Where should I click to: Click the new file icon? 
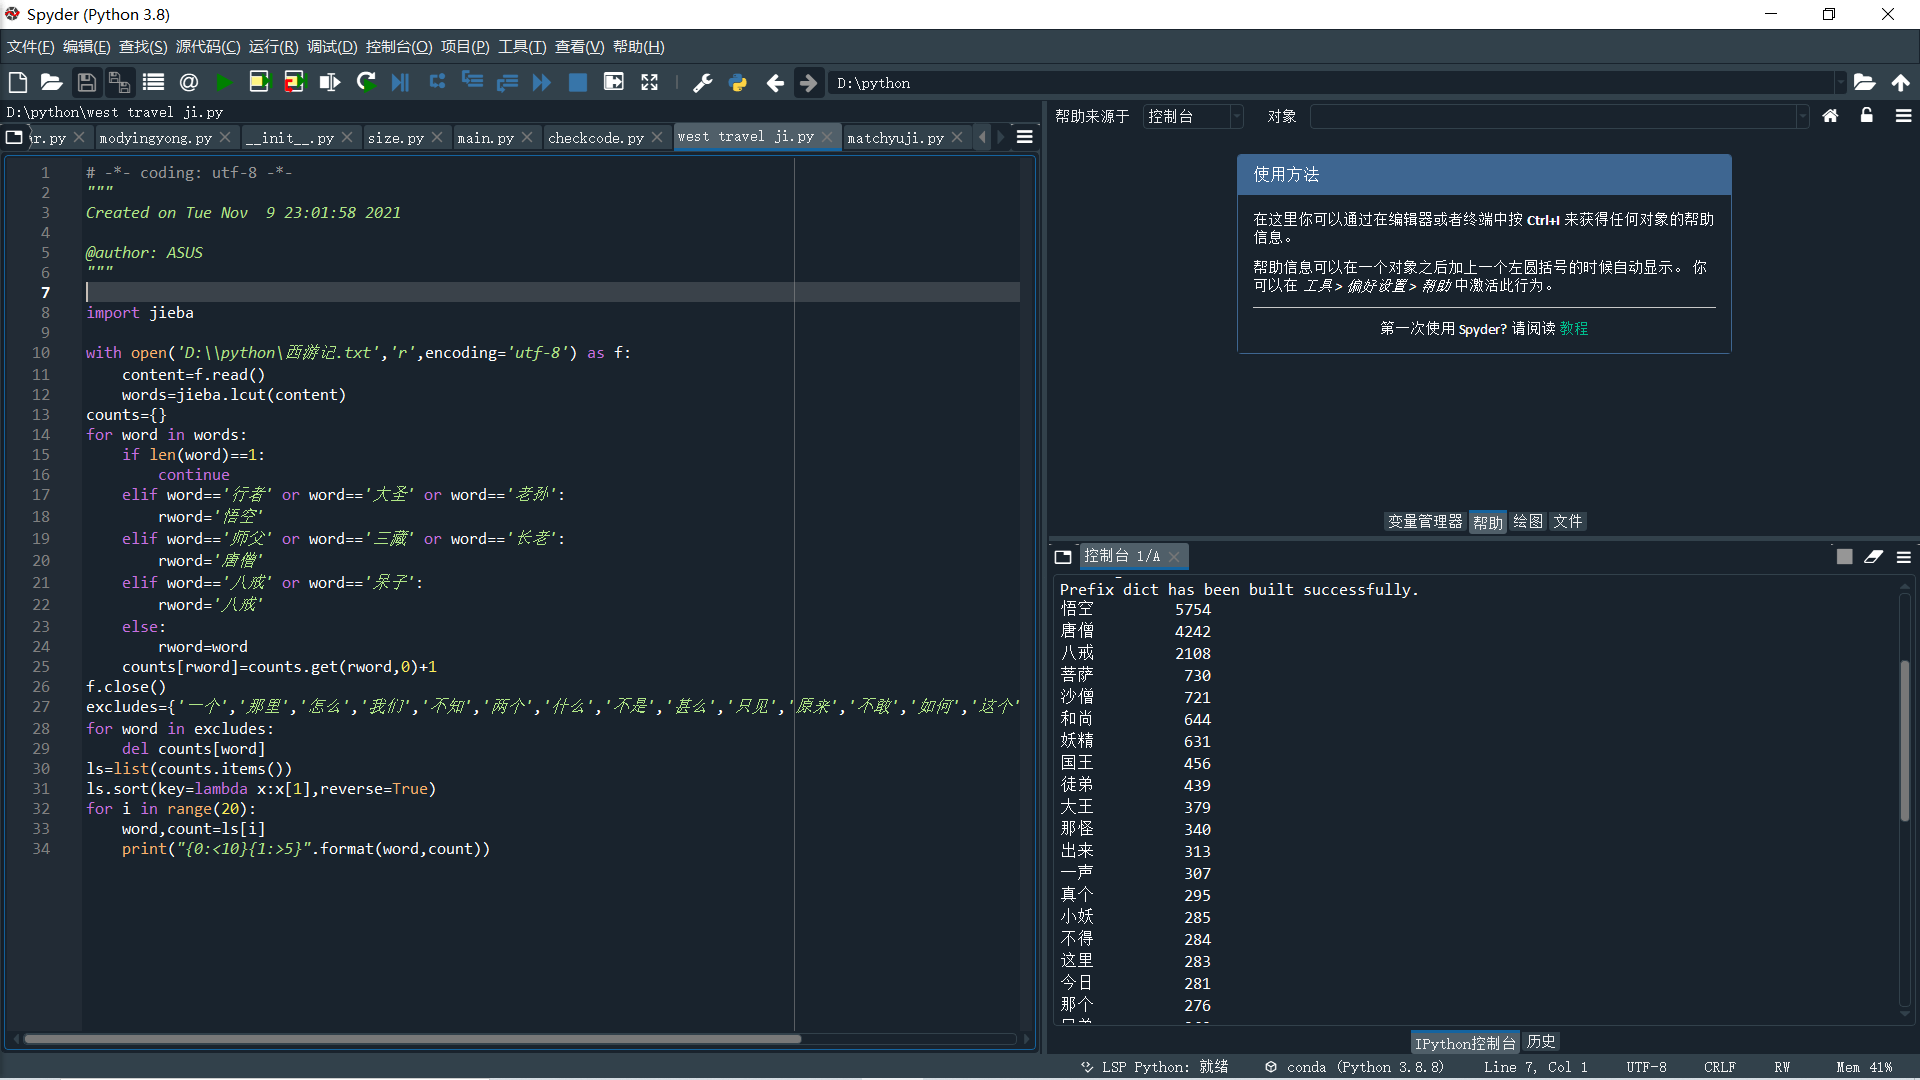(x=17, y=83)
